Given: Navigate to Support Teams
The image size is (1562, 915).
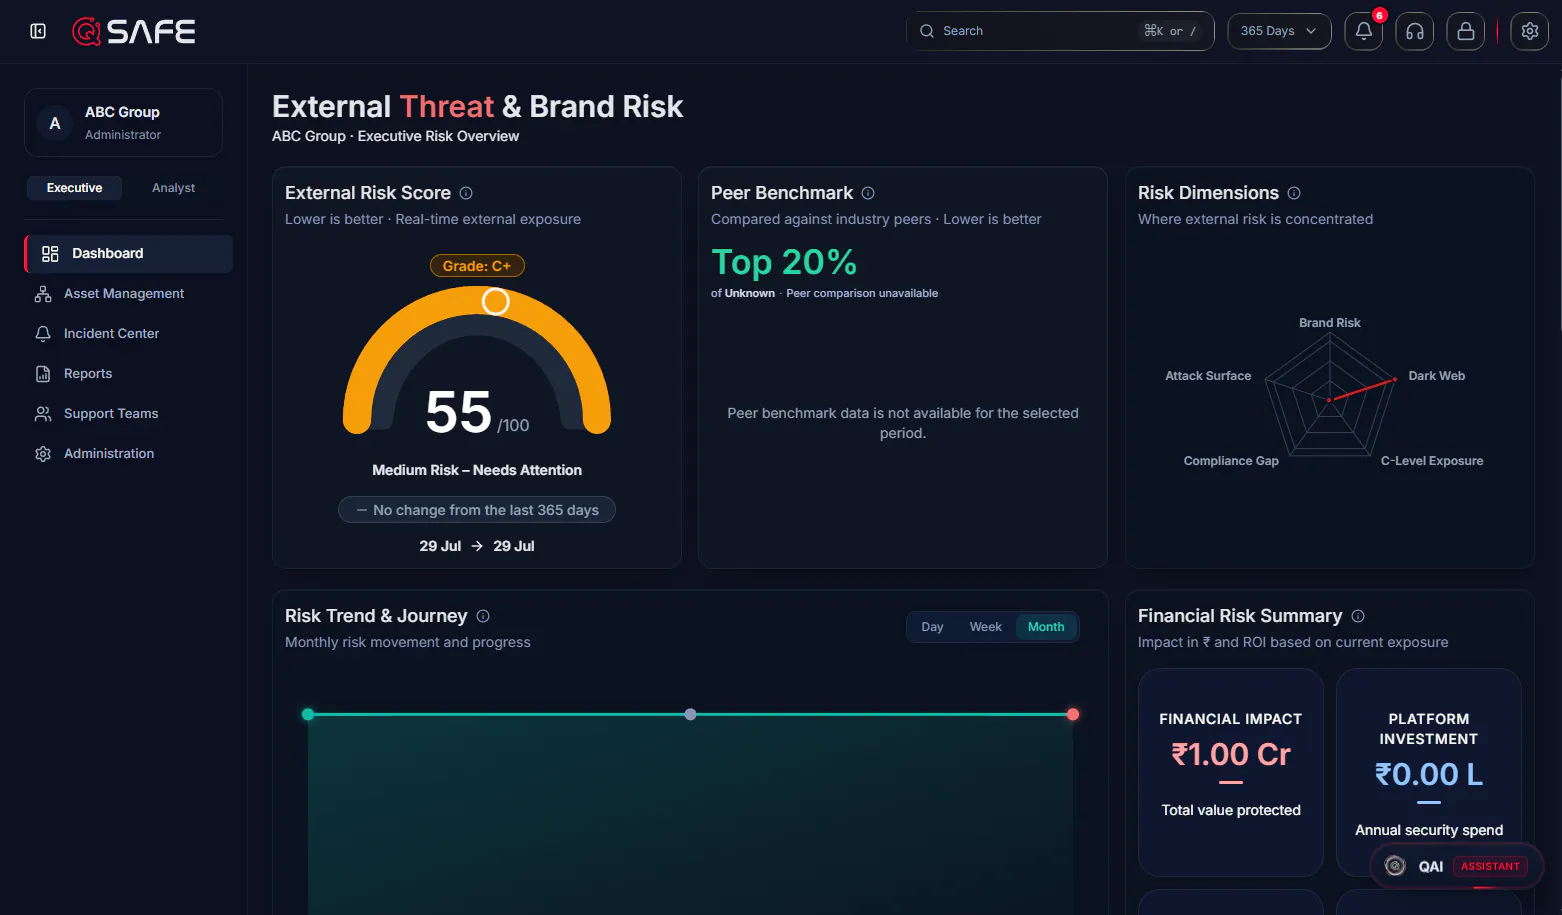Looking at the screenshot, I should tap(129, 414).
